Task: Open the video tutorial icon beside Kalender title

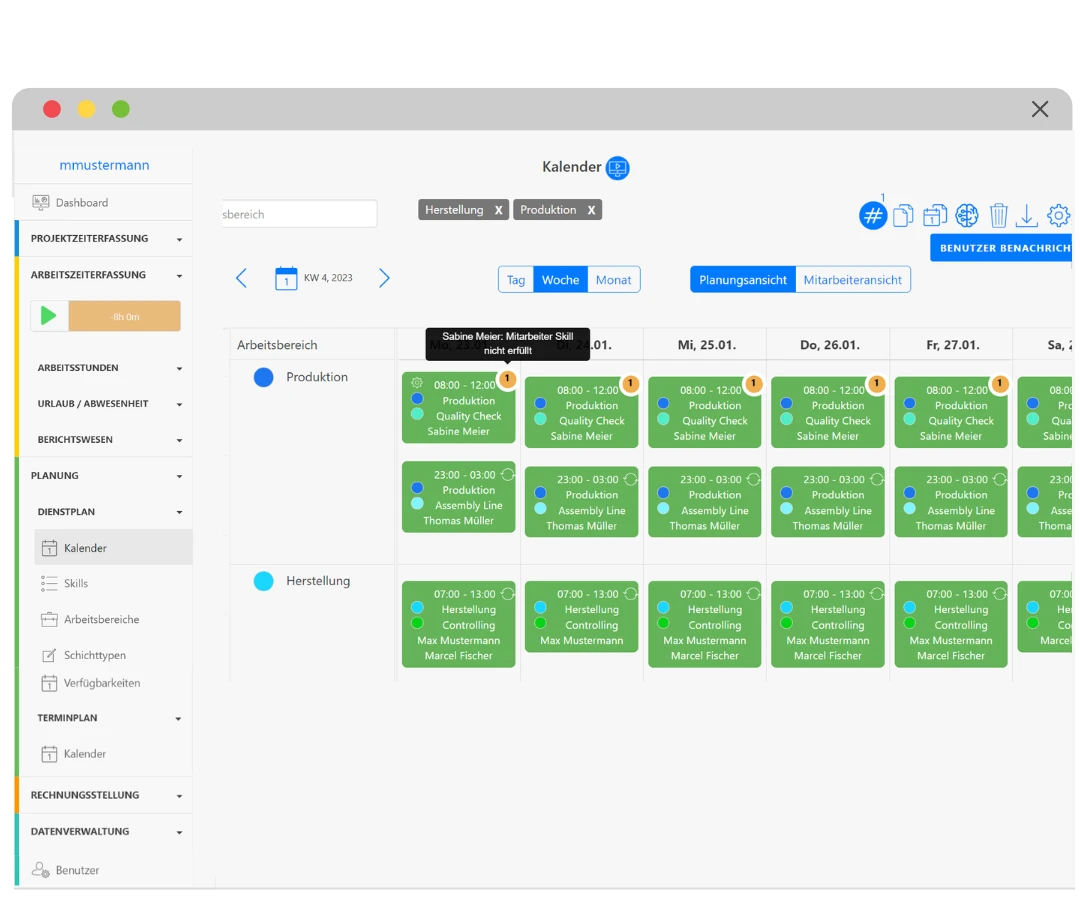Action: point(618,168)
